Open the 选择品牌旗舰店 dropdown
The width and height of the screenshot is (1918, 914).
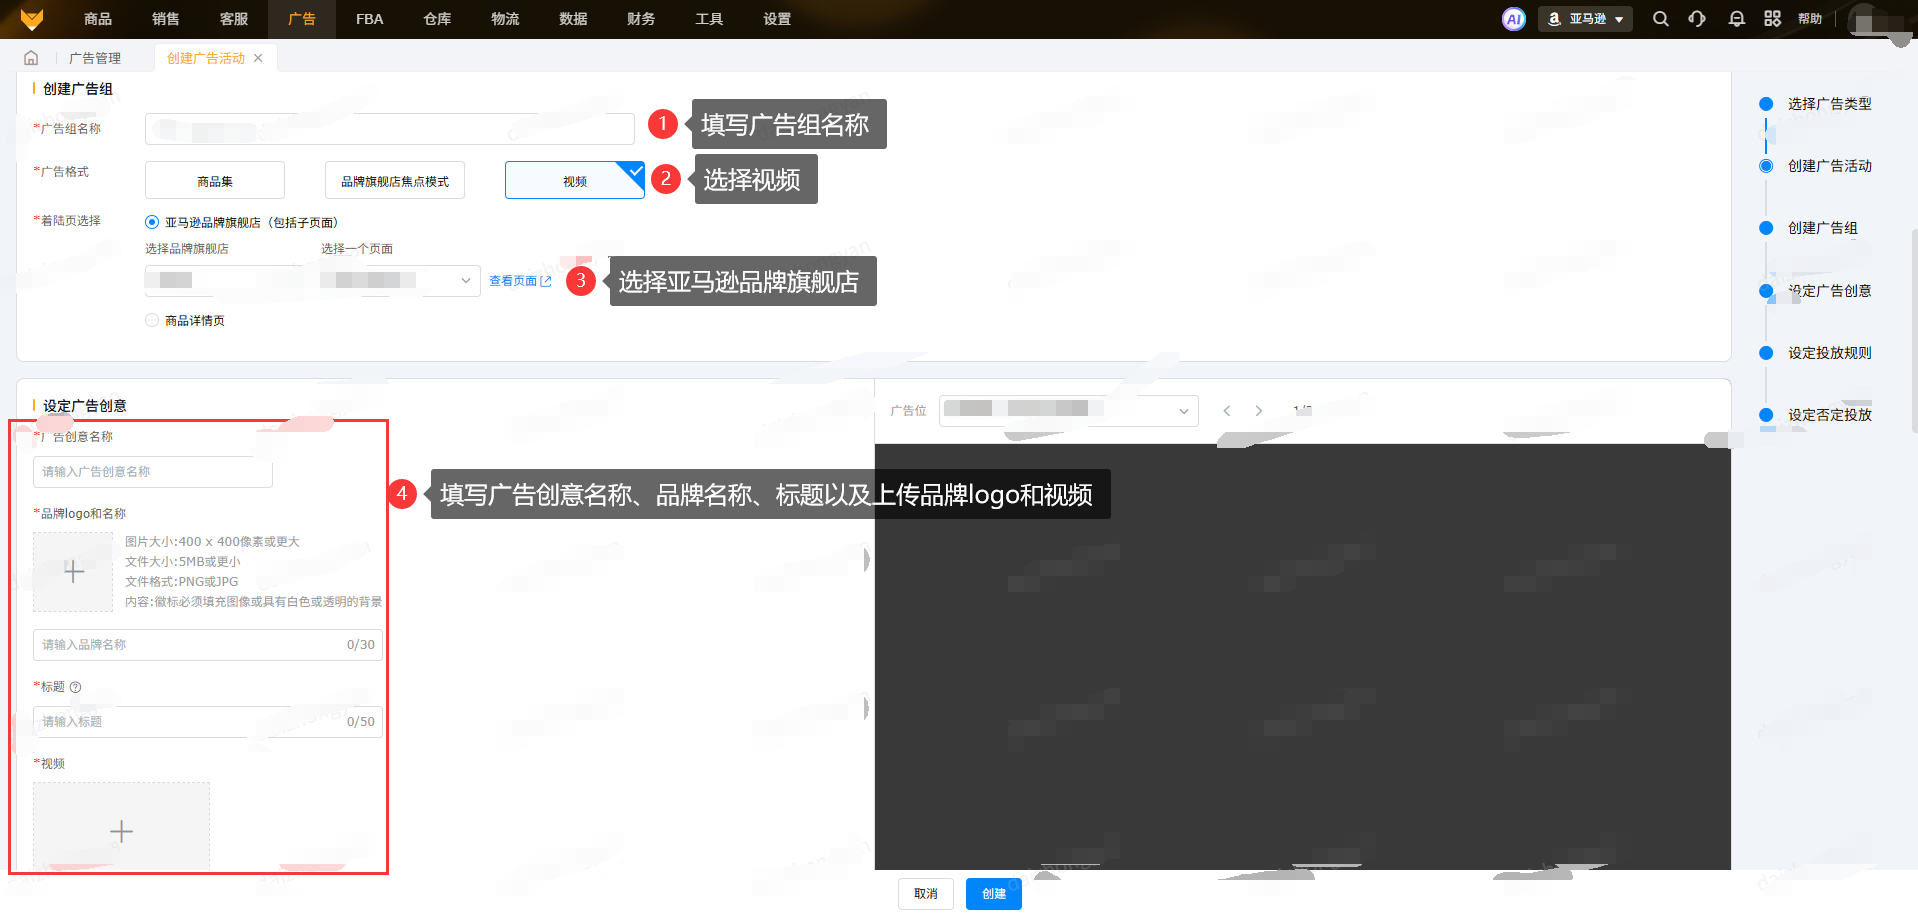coord(223,281)
